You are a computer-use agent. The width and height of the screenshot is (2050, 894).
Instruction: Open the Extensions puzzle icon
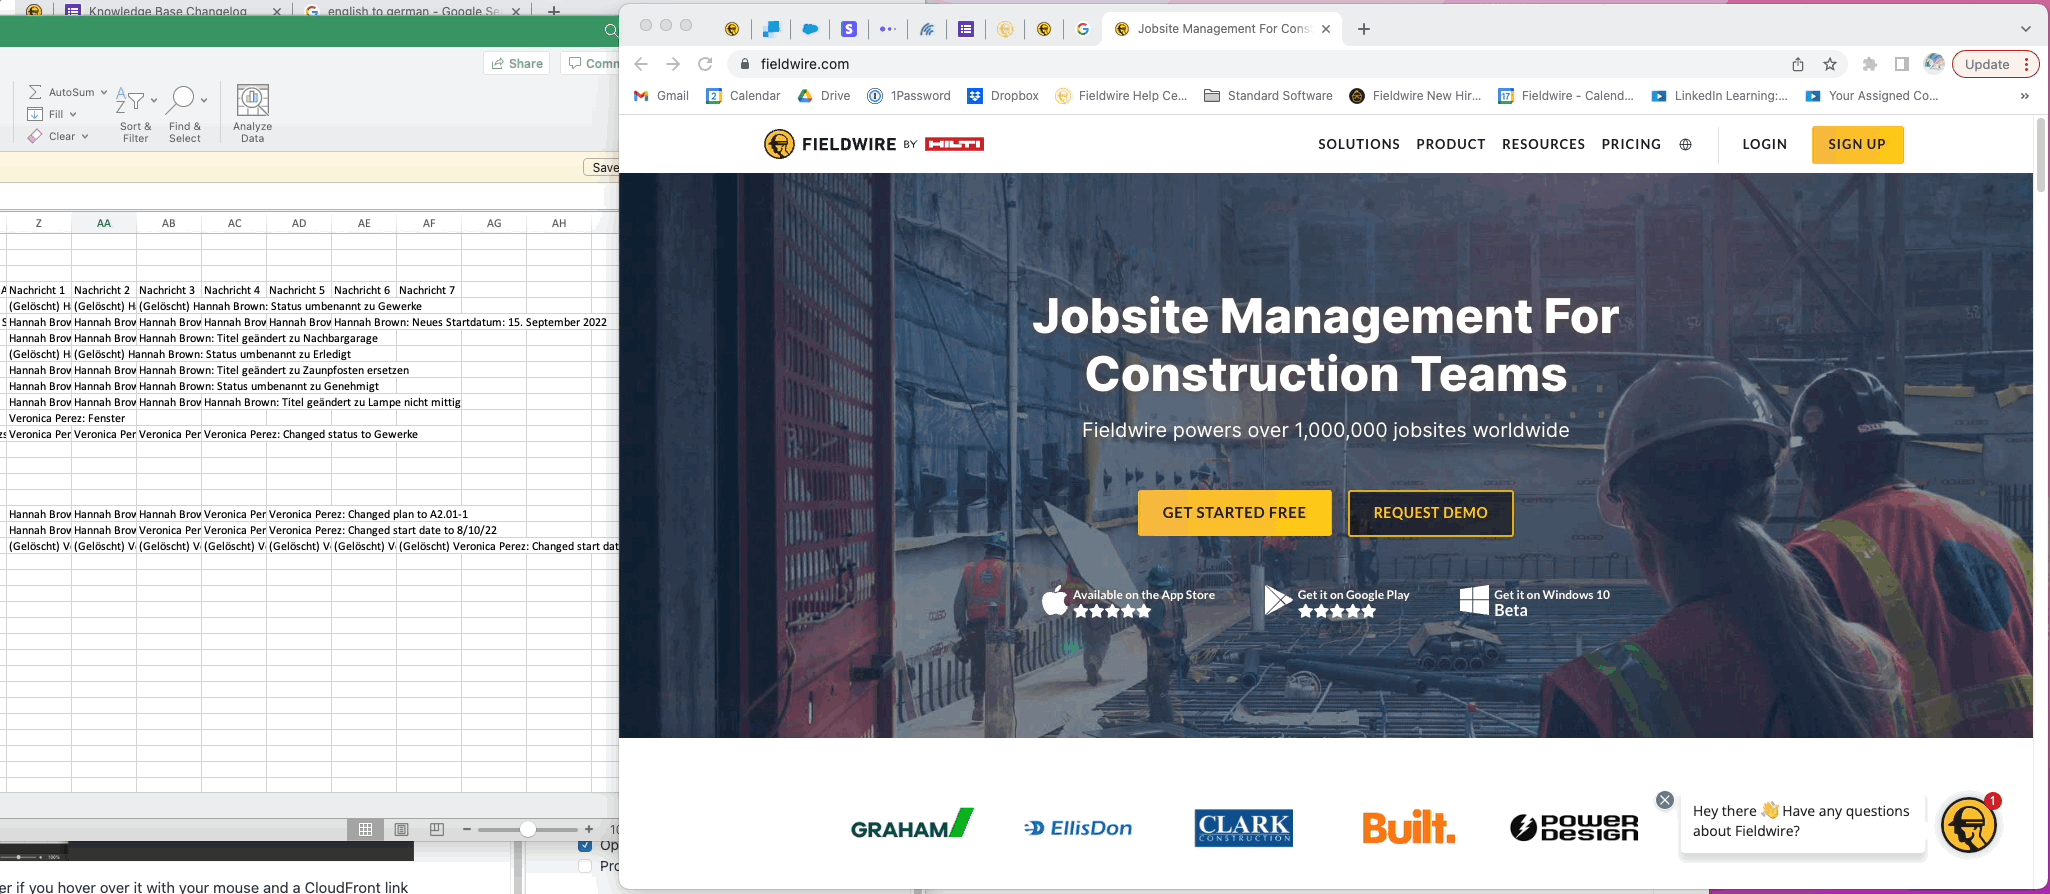click(x=1870, y=64)
